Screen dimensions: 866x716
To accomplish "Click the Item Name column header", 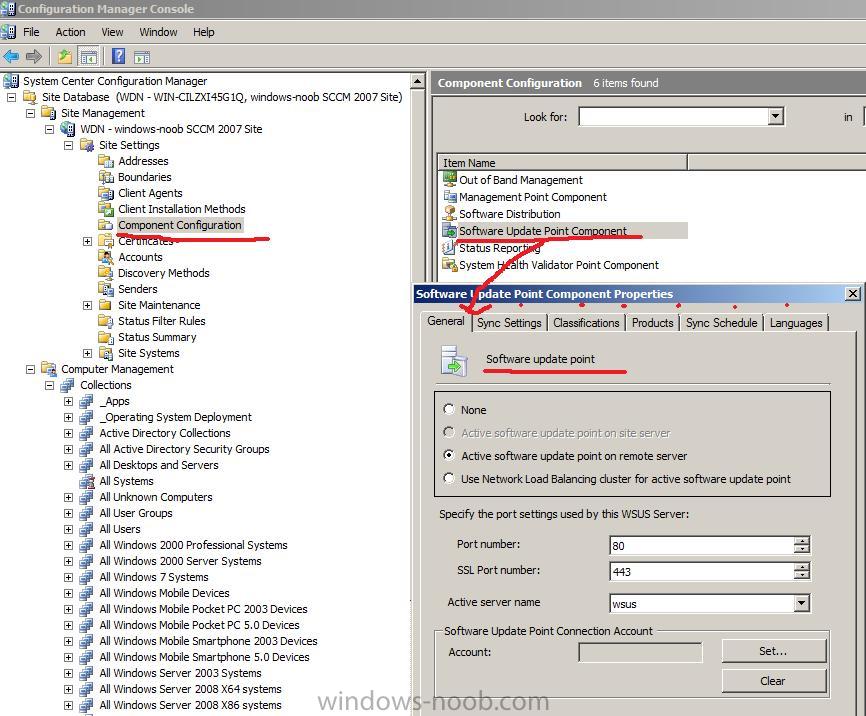I will coord(562,162).
